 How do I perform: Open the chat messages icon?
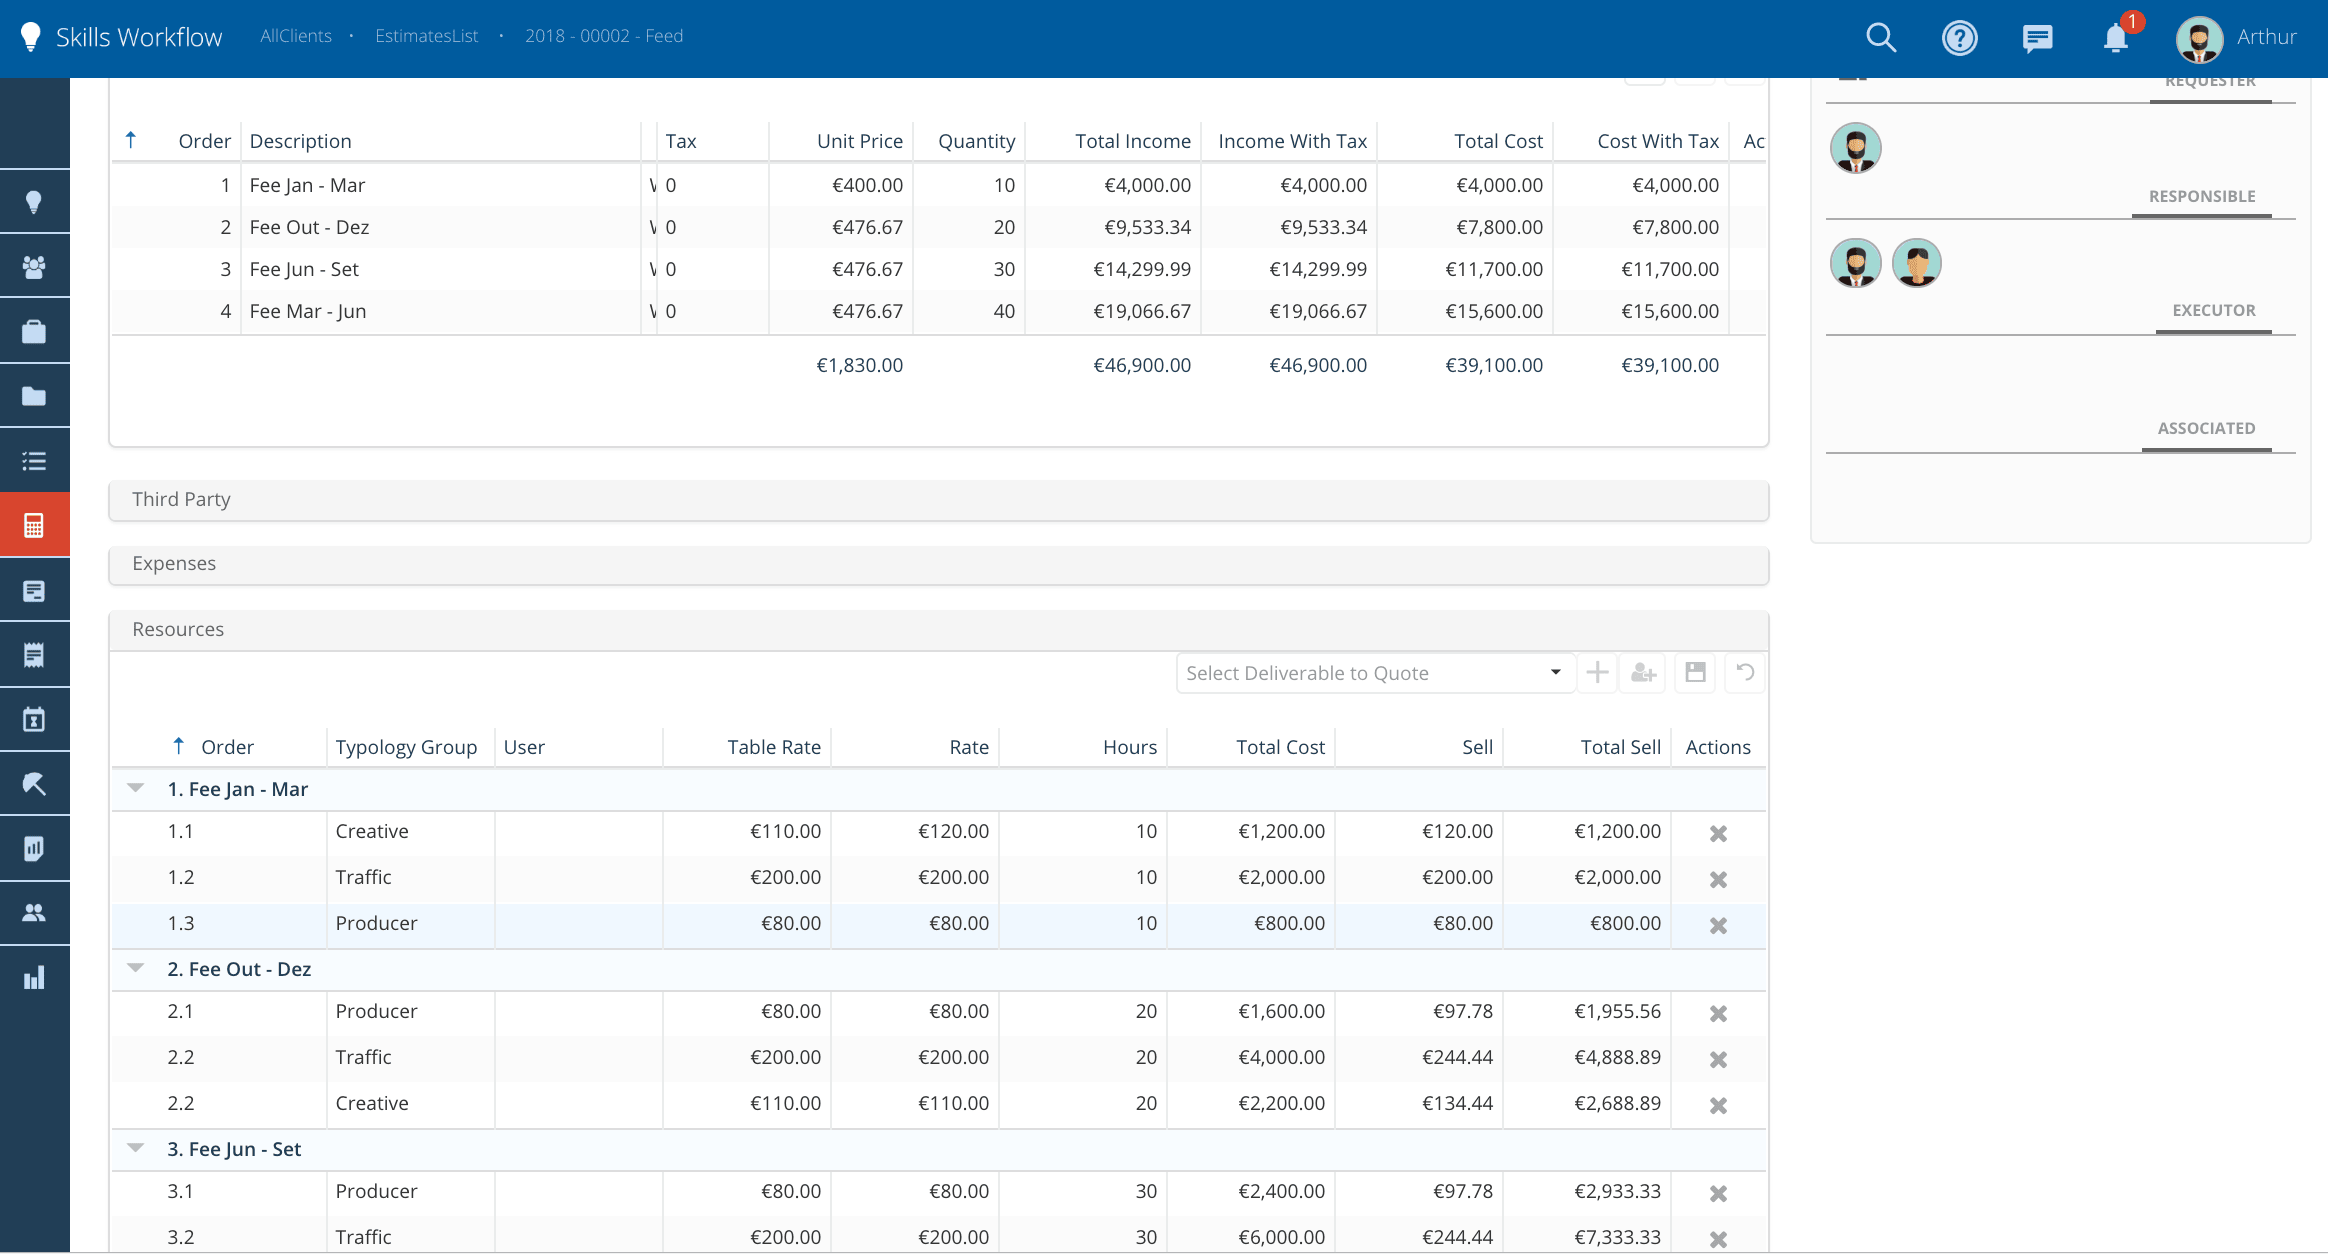pyautogui.click(x=2037, y=38)
